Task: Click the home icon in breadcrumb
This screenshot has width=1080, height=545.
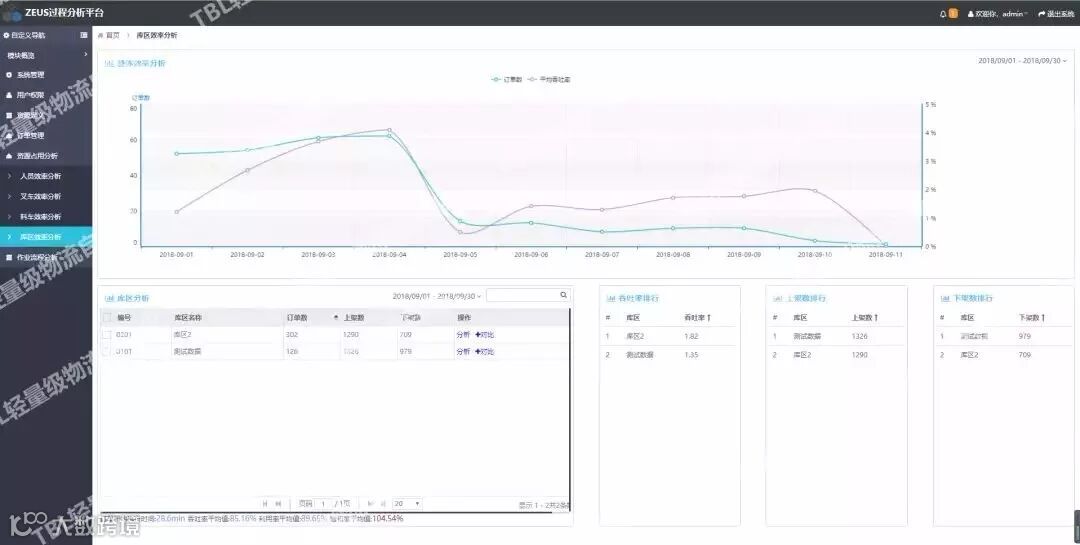Action: 101,35
